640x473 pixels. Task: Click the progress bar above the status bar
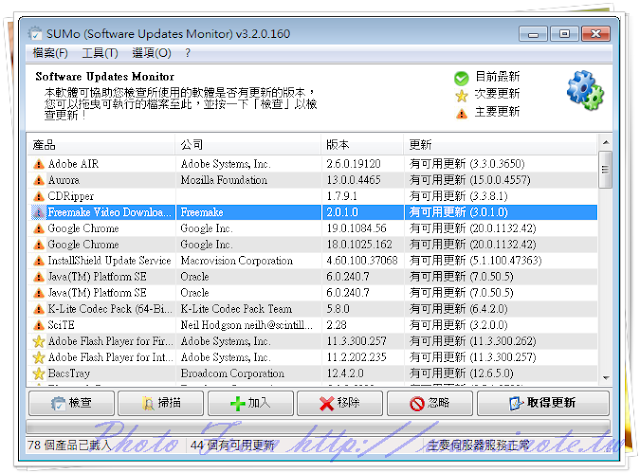pos(318,426)
